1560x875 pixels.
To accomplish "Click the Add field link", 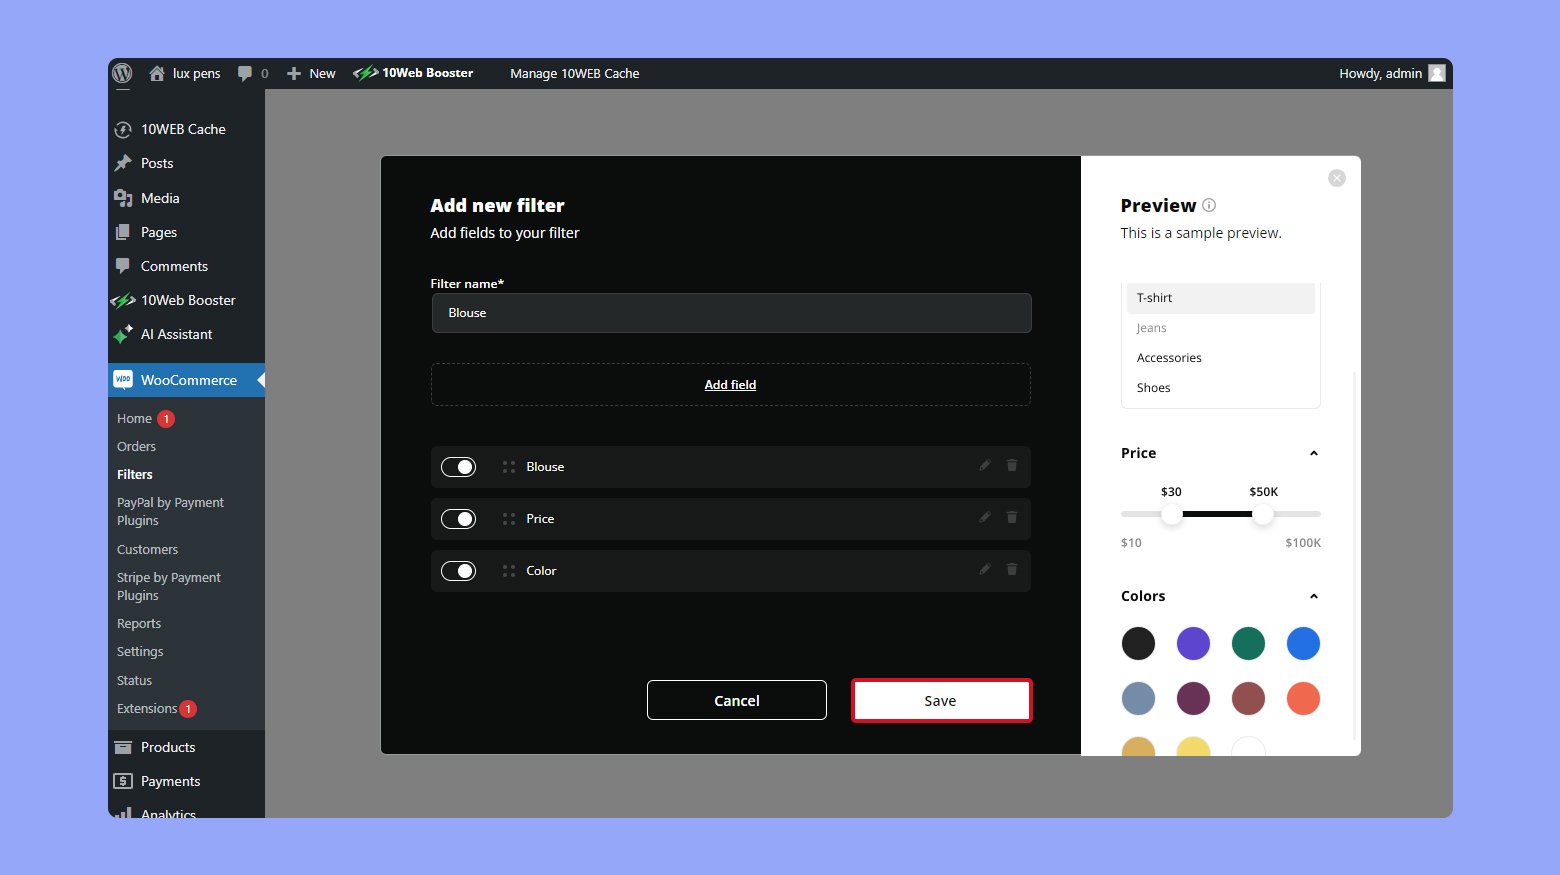I will (x=730, y=385).
